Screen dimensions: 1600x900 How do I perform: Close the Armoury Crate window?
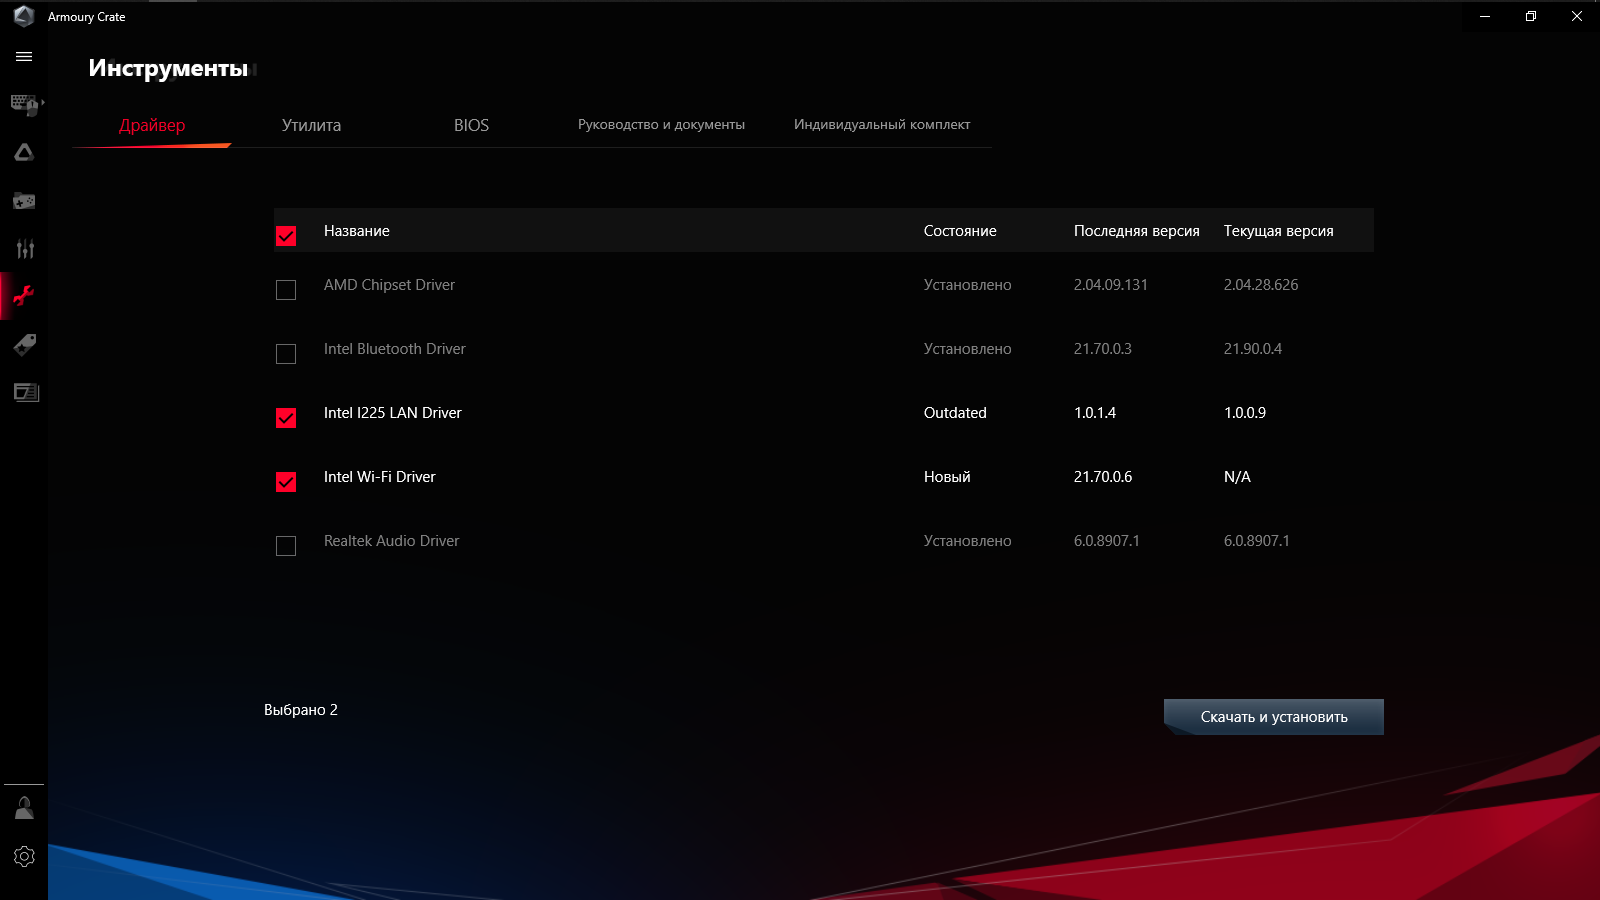[x=1577, y=16]
